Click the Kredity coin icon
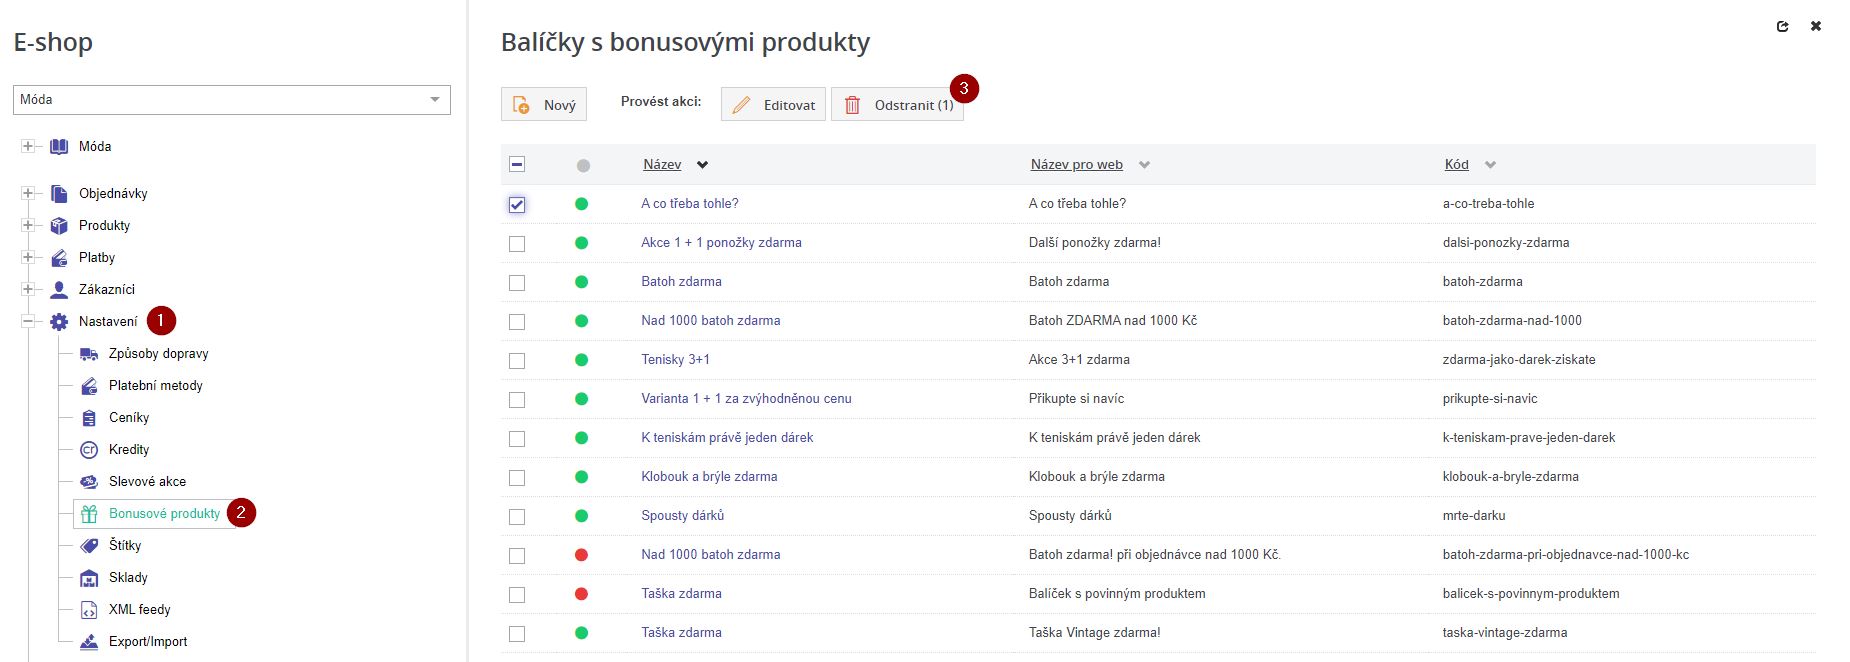1850x662 pixels. (x=89, y=450)
